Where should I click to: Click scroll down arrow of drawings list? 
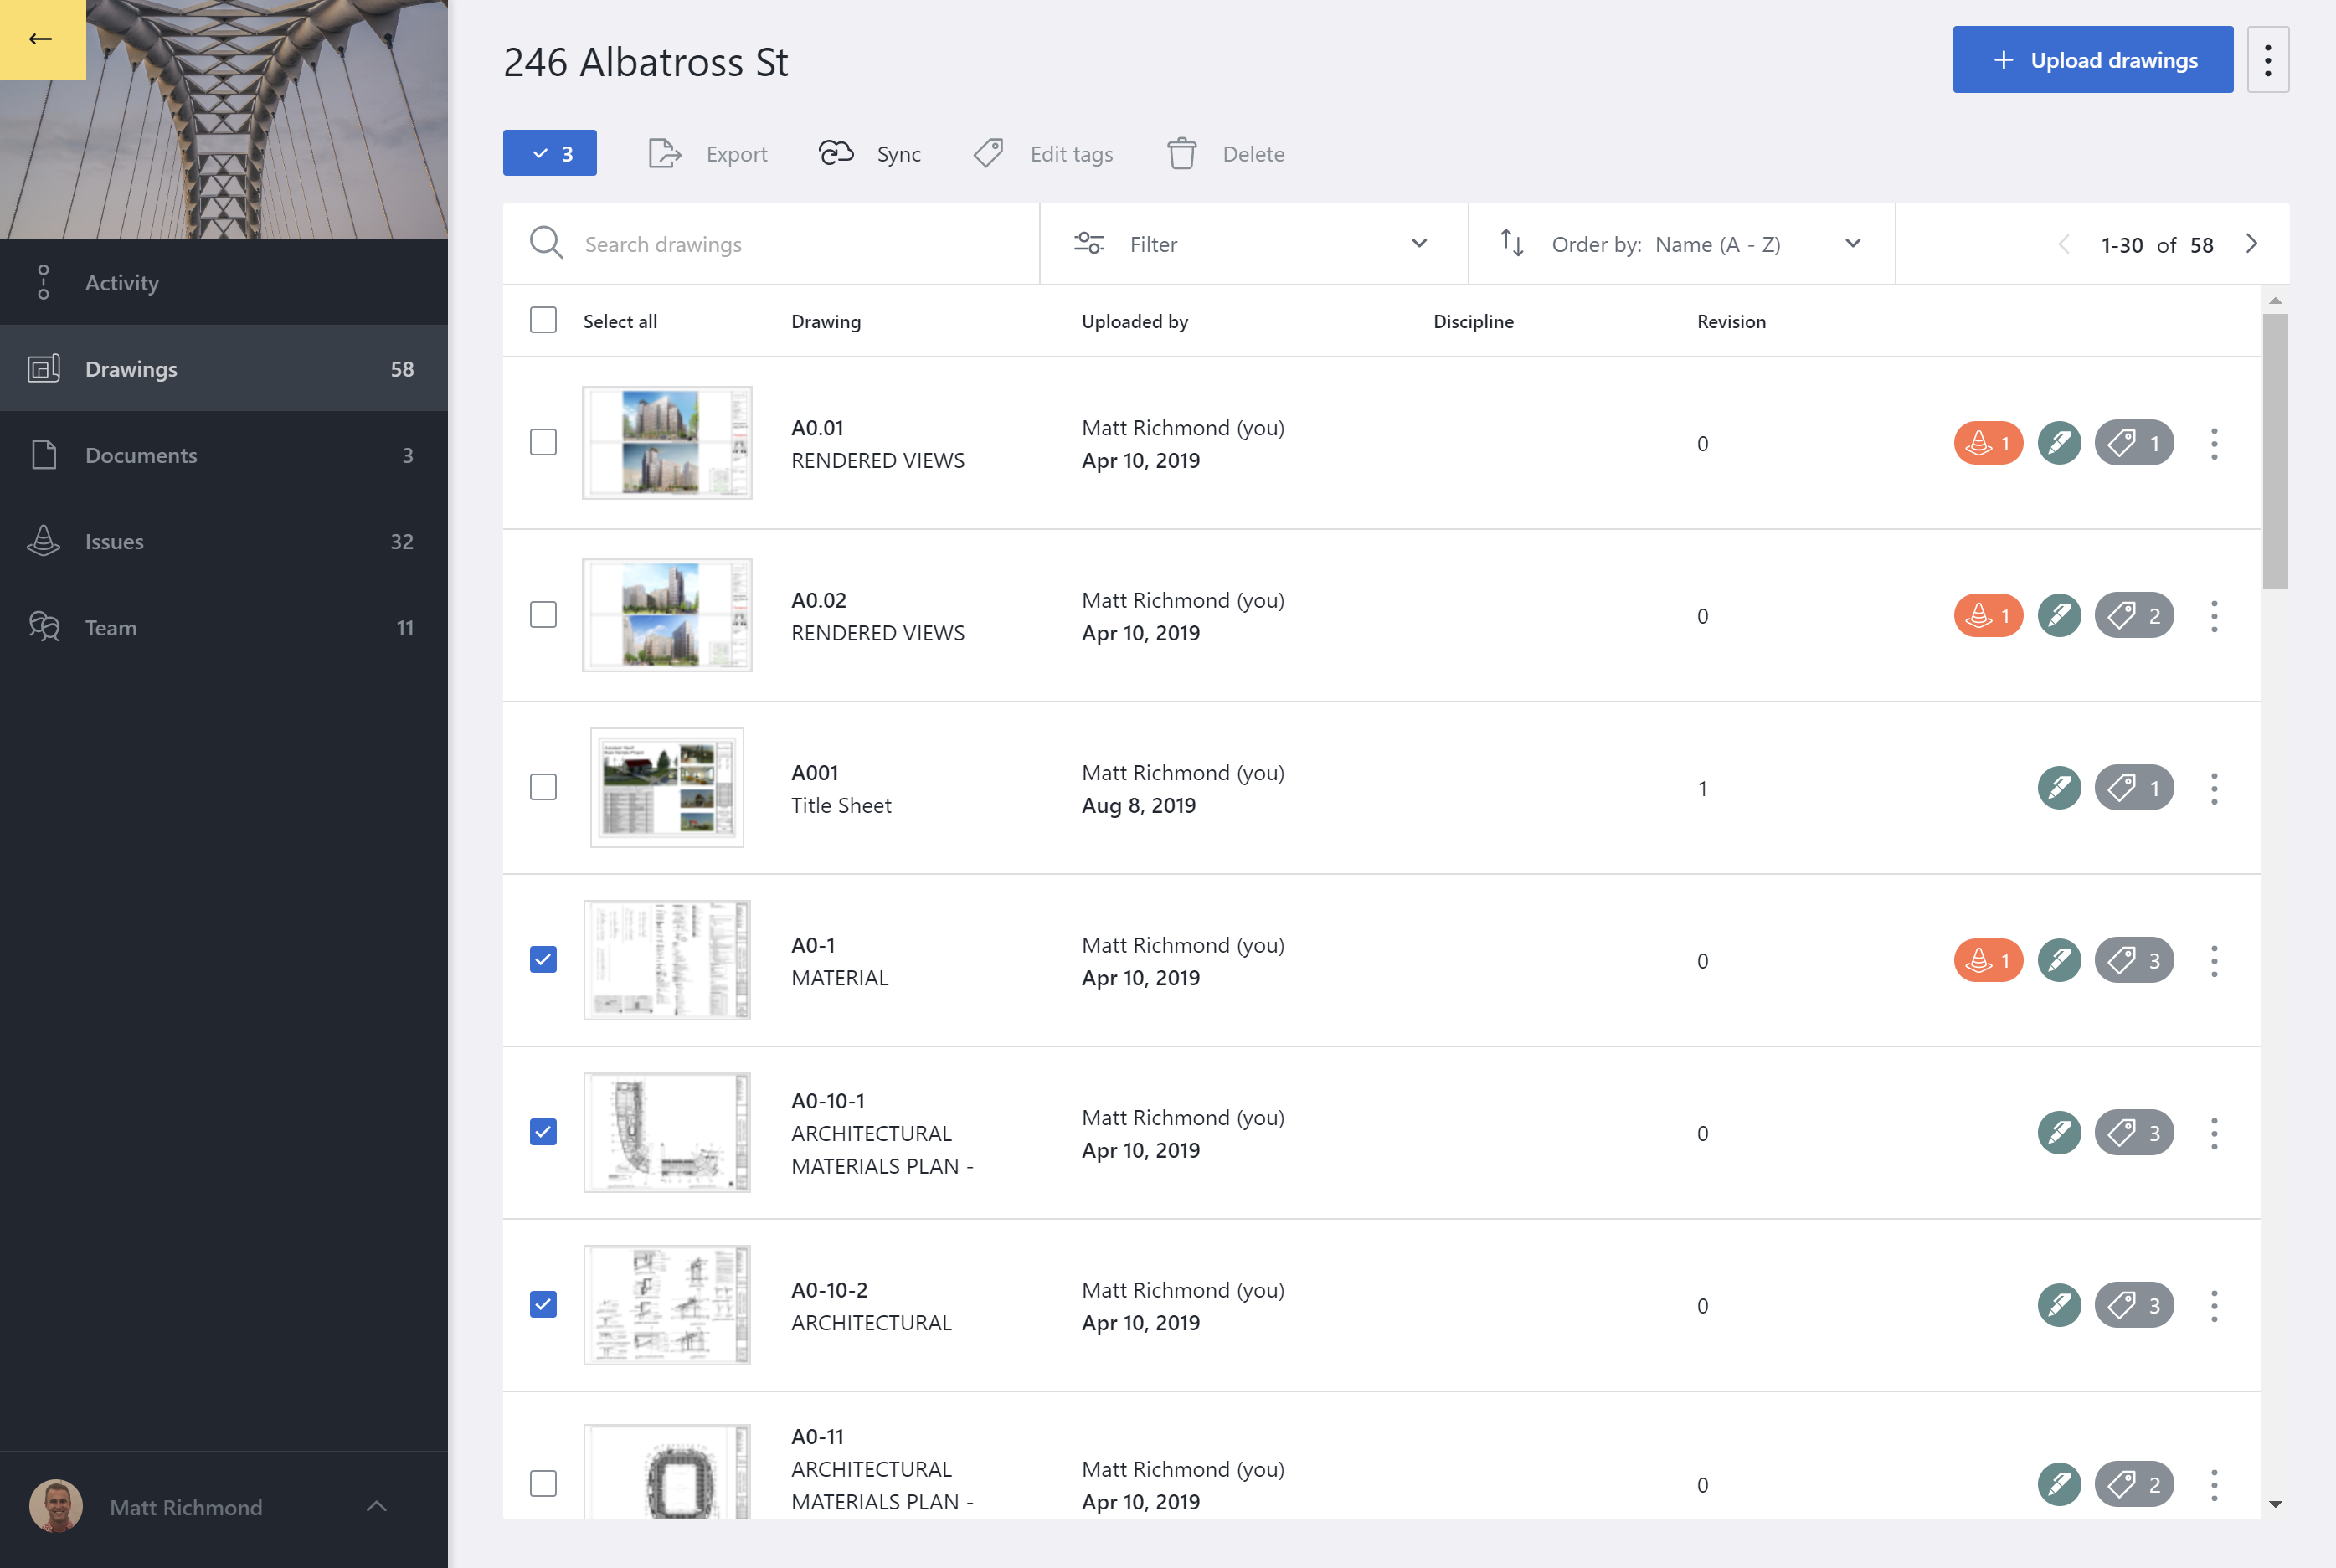point(2275,1504)
